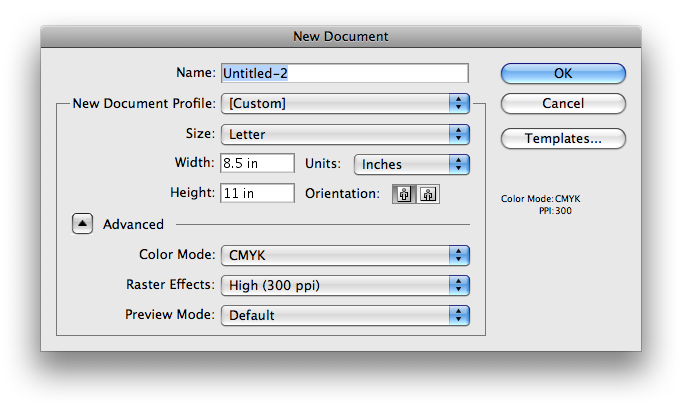Image resolution: width=682 pixels, height=407 pixels.
Task: Click the Width field showing 8.5 in
Action: point(257,163)
